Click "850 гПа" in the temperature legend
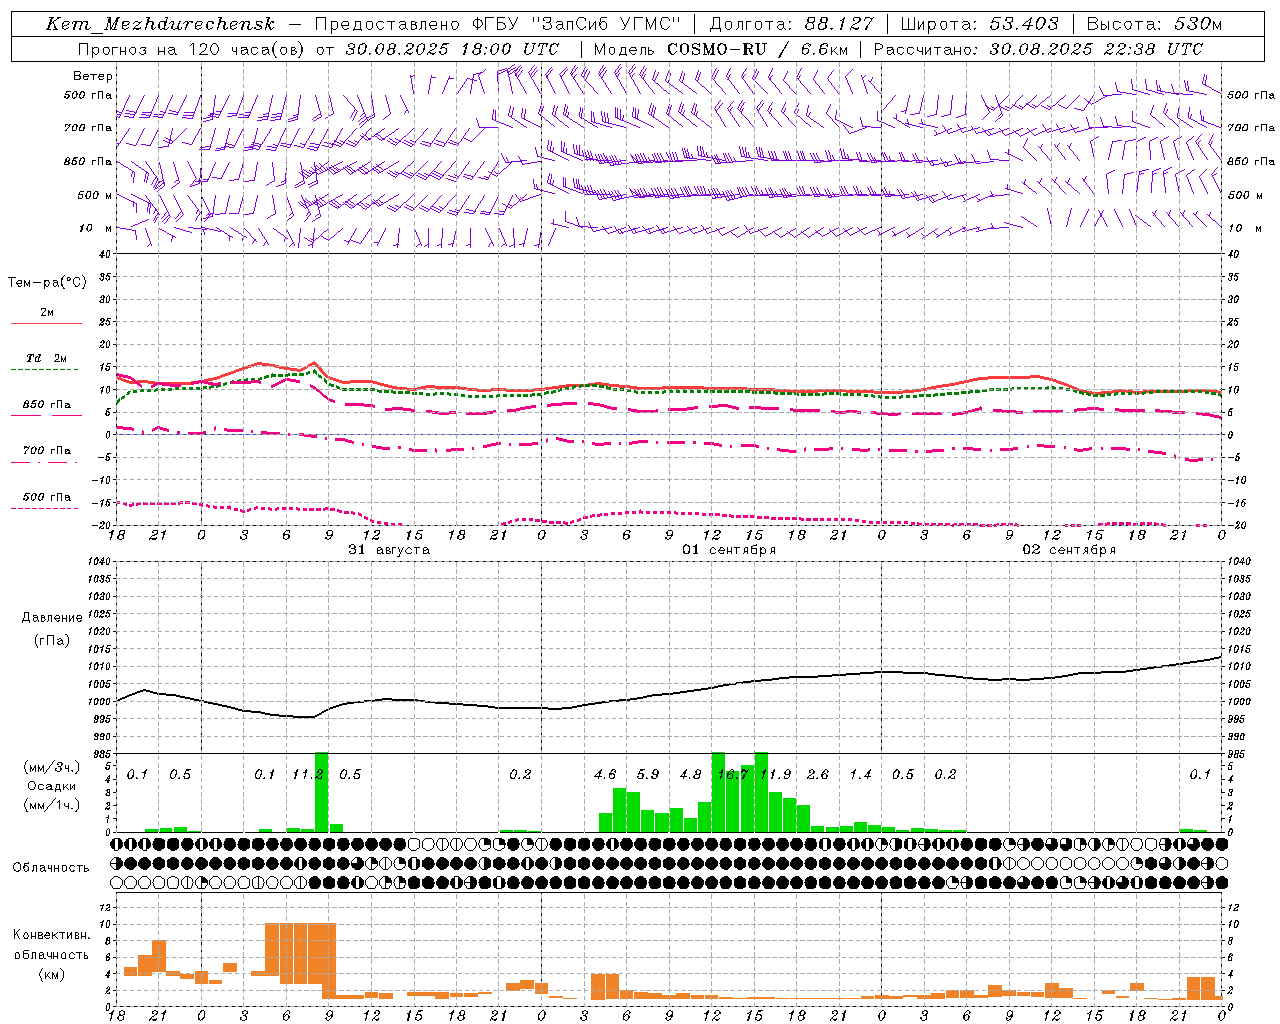Viewport: 1280px width, 1024px height. (46, 405)
